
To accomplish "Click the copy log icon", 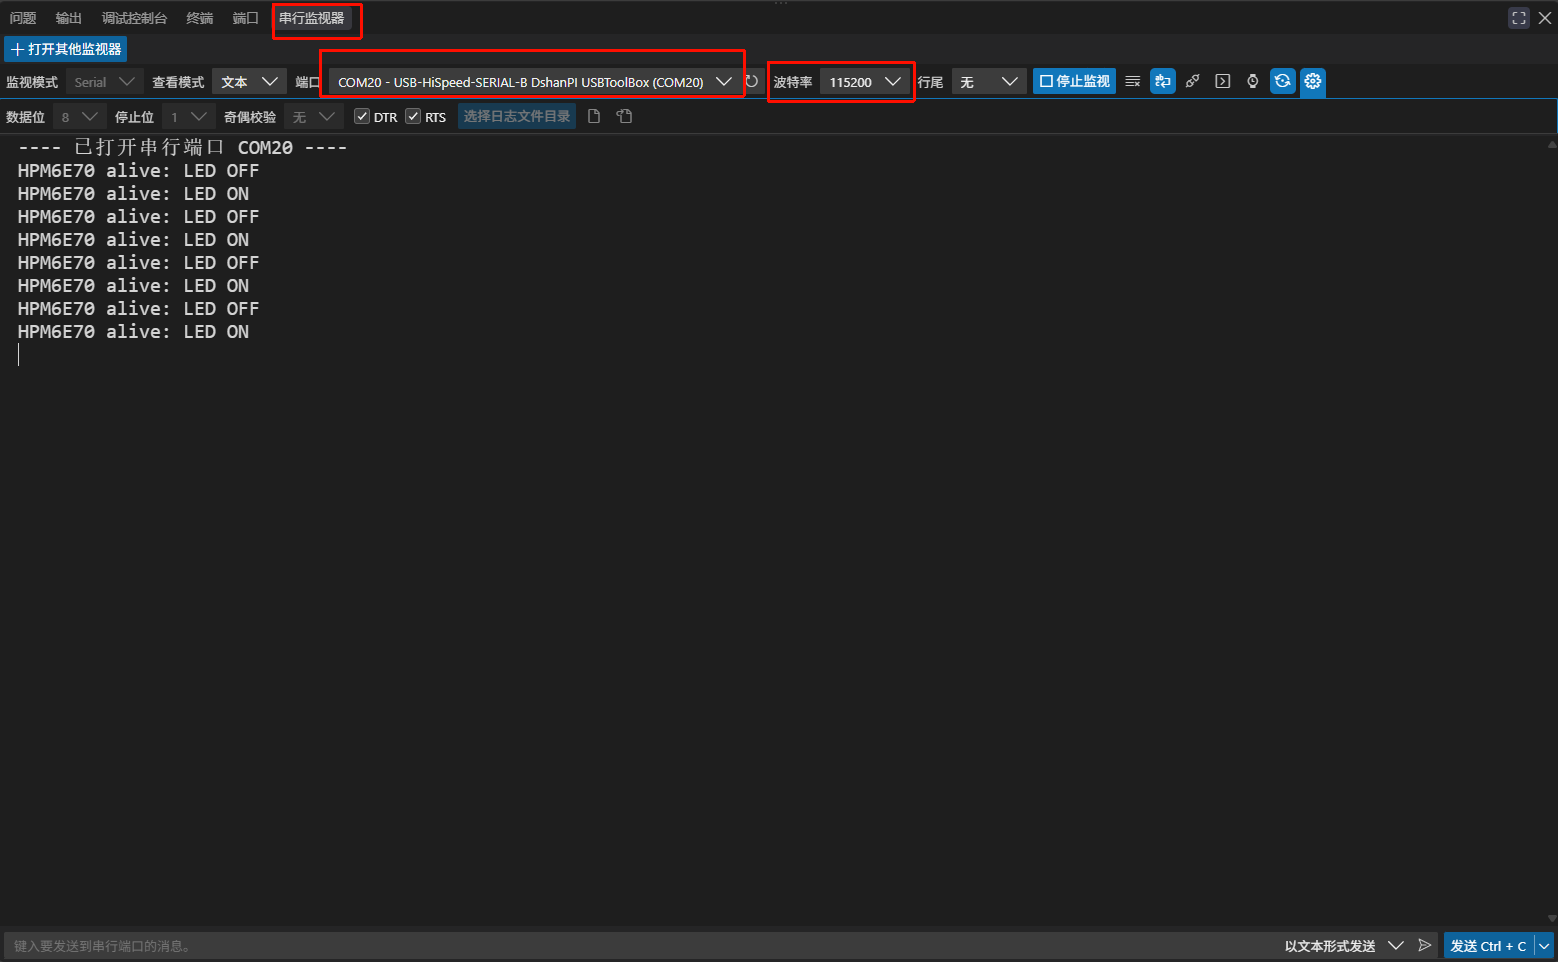I will [x=624, y=117].
